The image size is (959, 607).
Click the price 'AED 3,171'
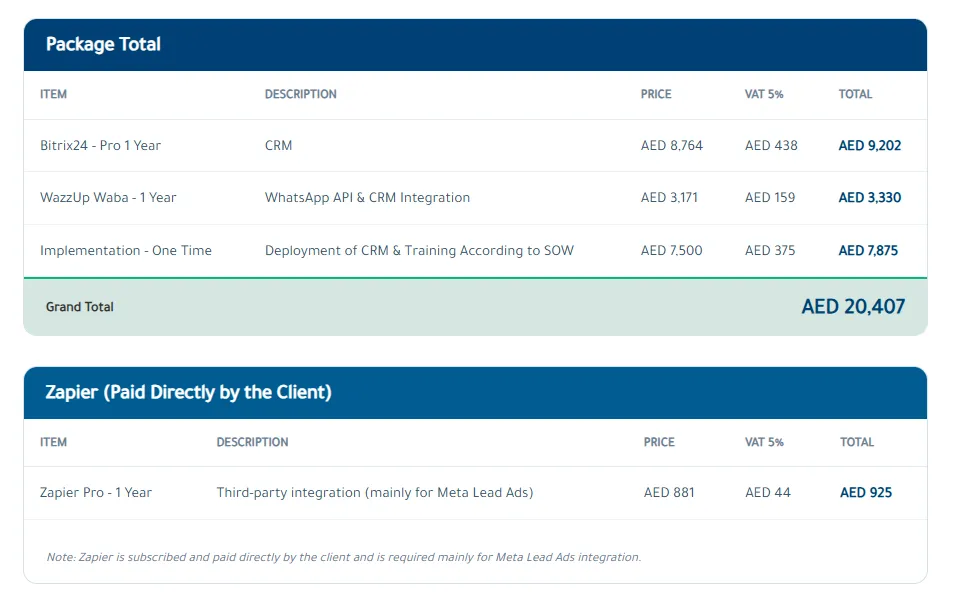(x=669, y=198)
